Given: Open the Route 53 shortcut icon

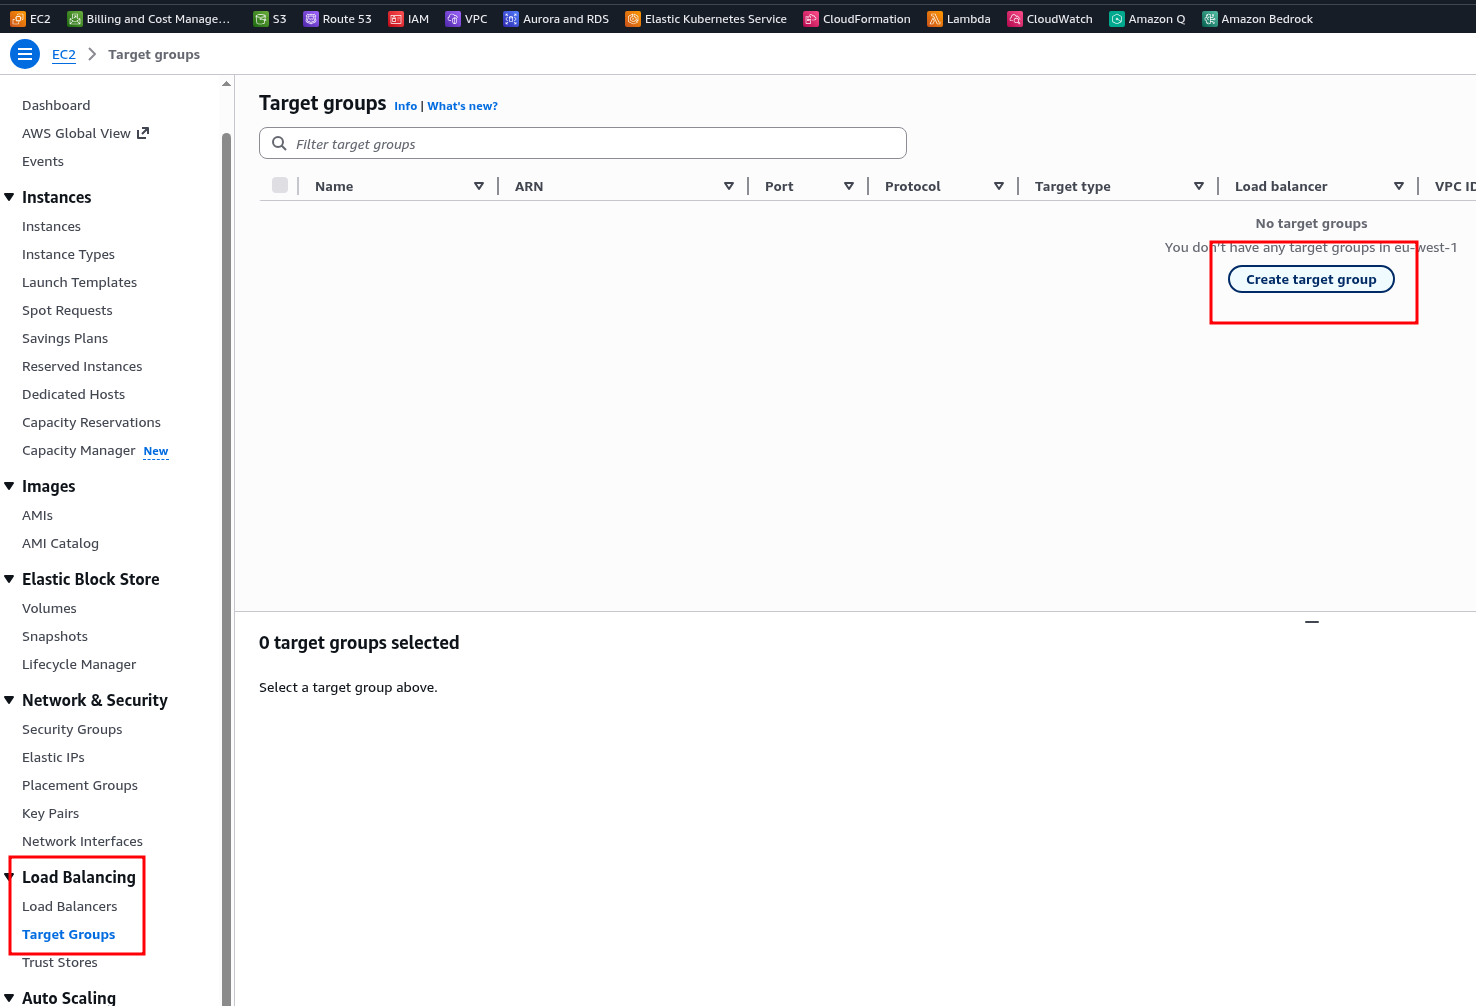Looking at the screenshot, I should point(311,19).
